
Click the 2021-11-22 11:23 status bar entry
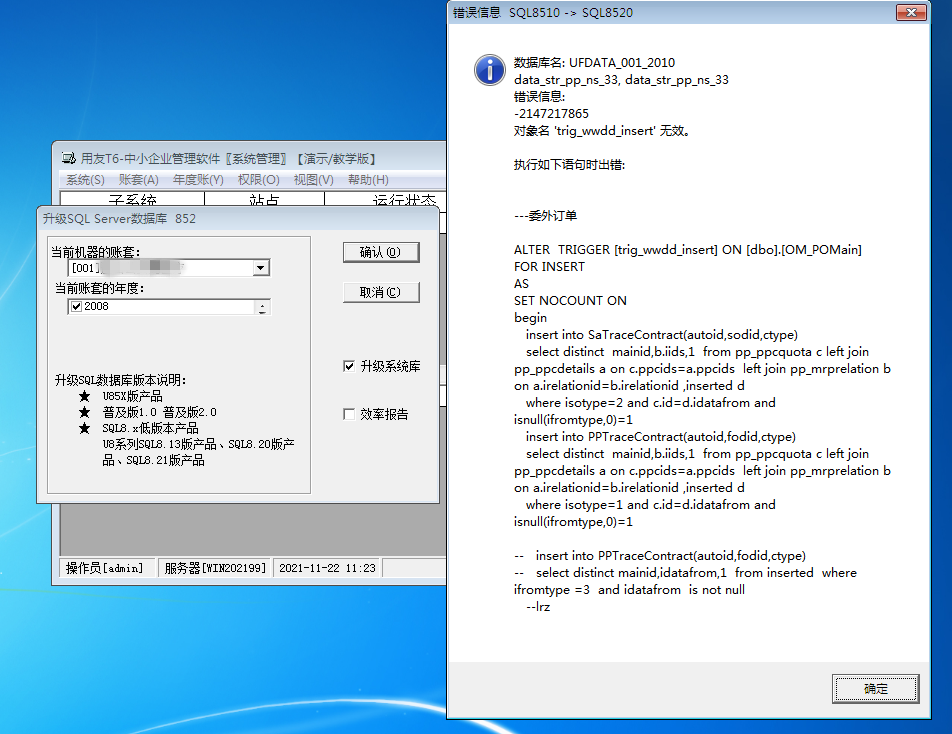[327, 568]
